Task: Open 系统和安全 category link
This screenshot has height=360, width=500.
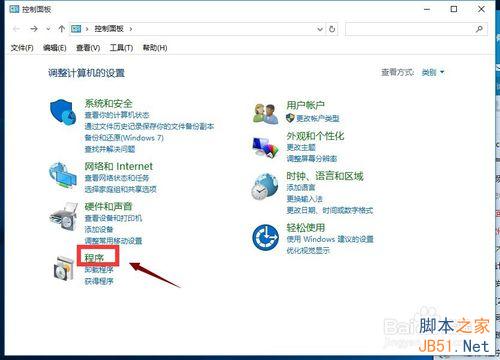Action: point(108,103)
